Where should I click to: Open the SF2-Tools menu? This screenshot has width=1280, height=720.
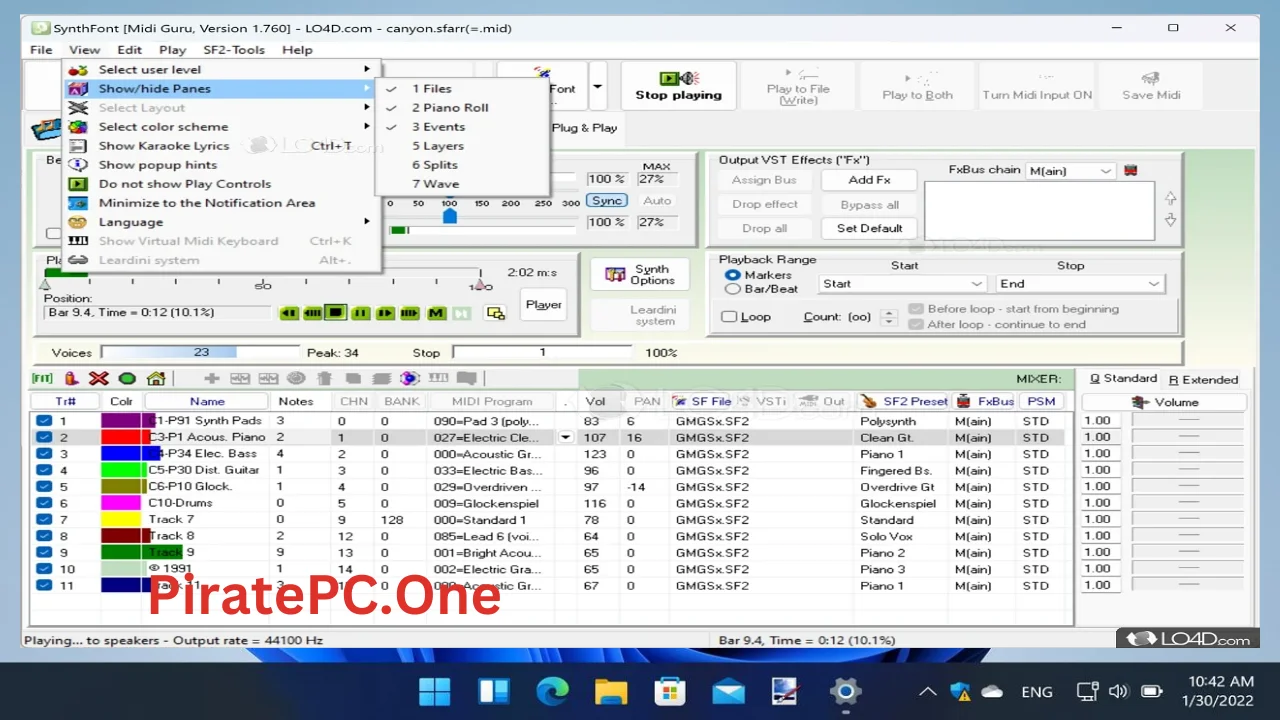234,50
